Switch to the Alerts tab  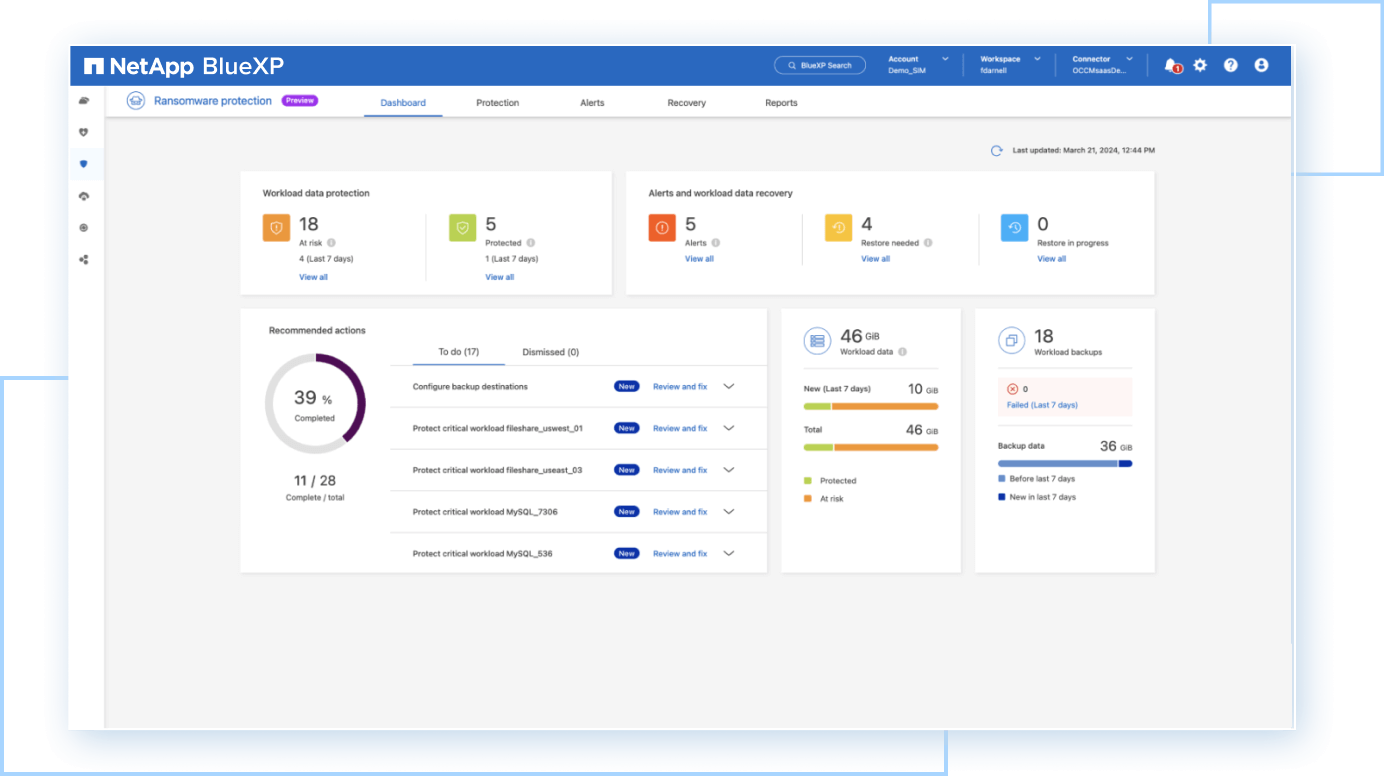(x=592, y=102)
